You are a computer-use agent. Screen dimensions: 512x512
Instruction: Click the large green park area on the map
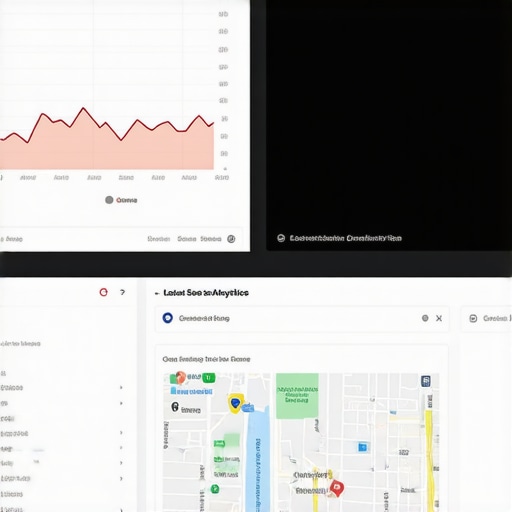click(x=297, y=395)
